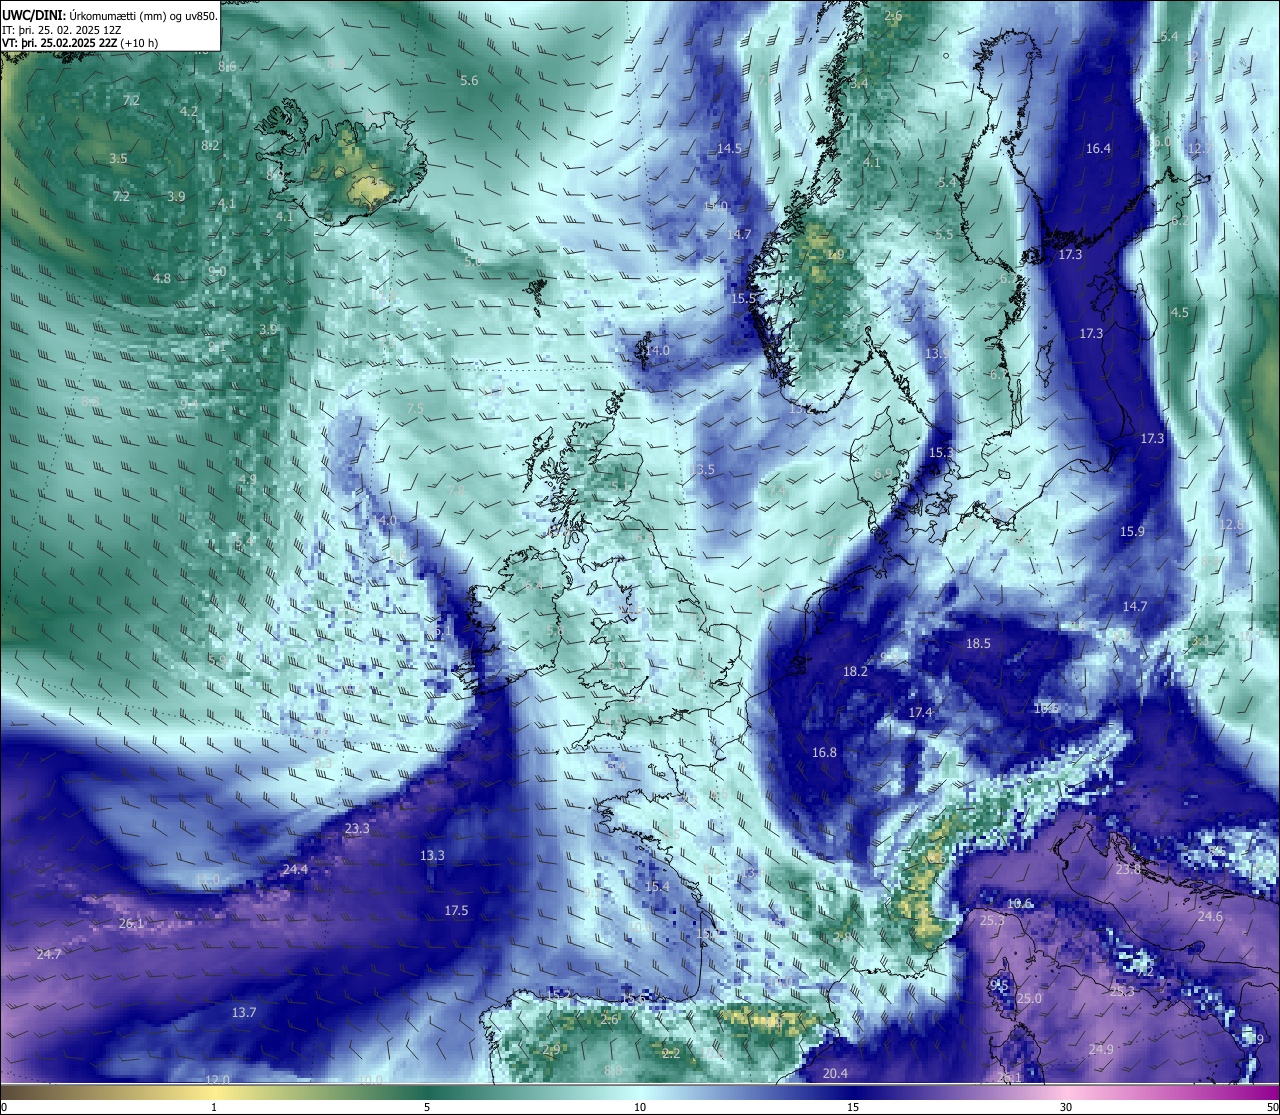Image resolution: width=1280 pixels, height=1115 pixels.
Task: Click the 5.6 value label northeast of Iceland
Action: tap(469, 80)
